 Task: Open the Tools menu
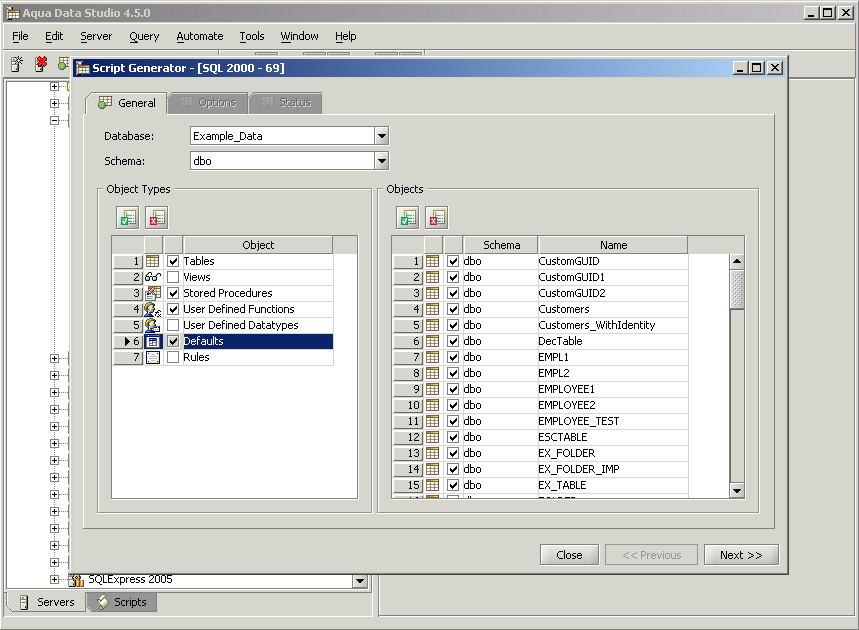pyautogui.click(x=251, y=36)
